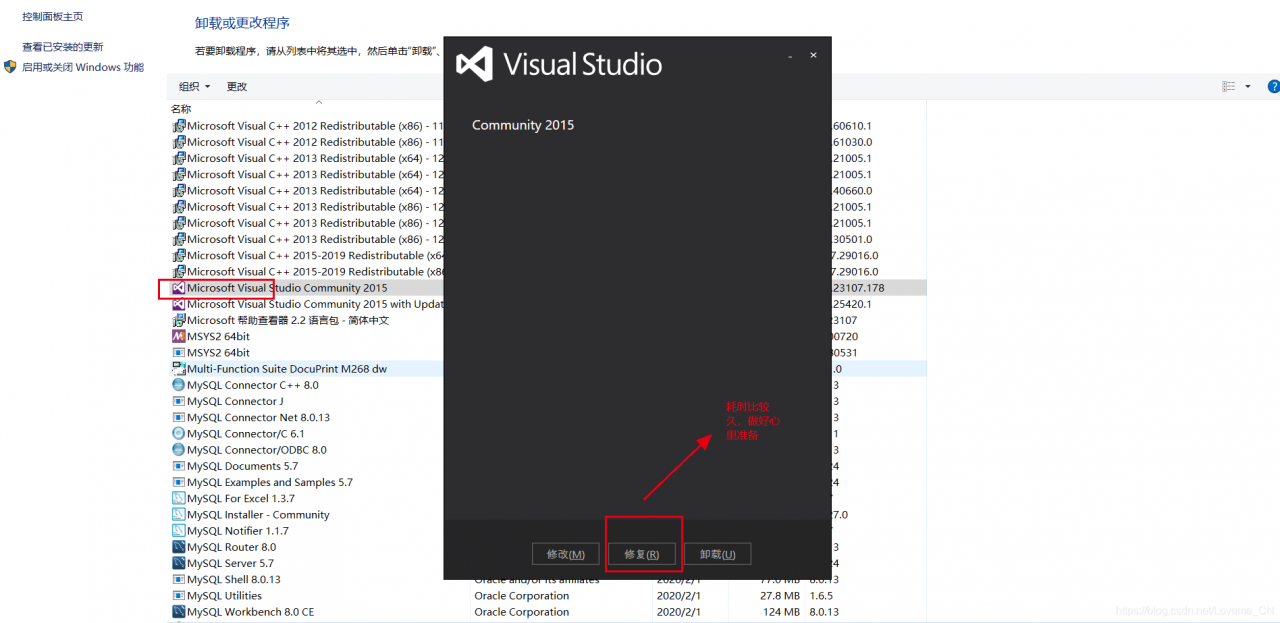The image size is (1280, 623).
Task: Start repair with the 修复(R) button
Action: click(x=642, y=554)
